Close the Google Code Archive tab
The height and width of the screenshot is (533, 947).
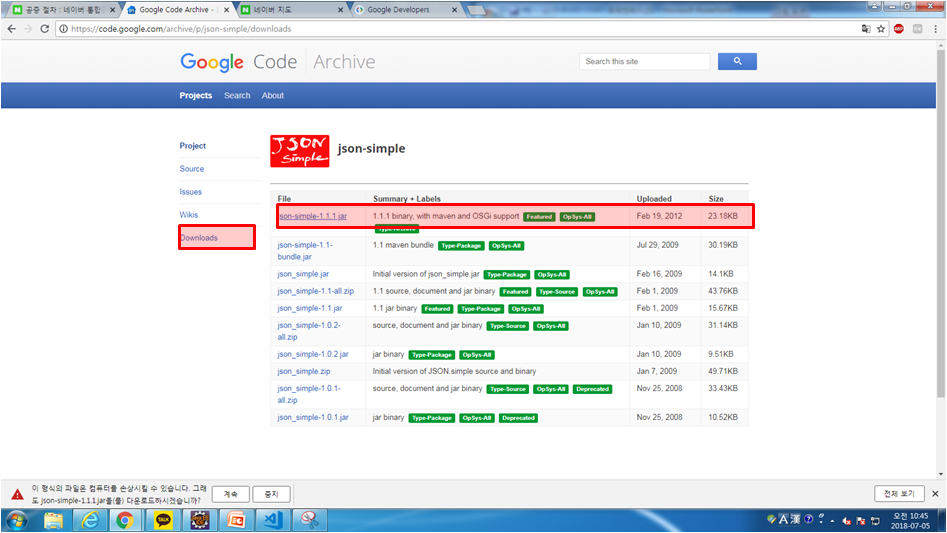[226, 10]
